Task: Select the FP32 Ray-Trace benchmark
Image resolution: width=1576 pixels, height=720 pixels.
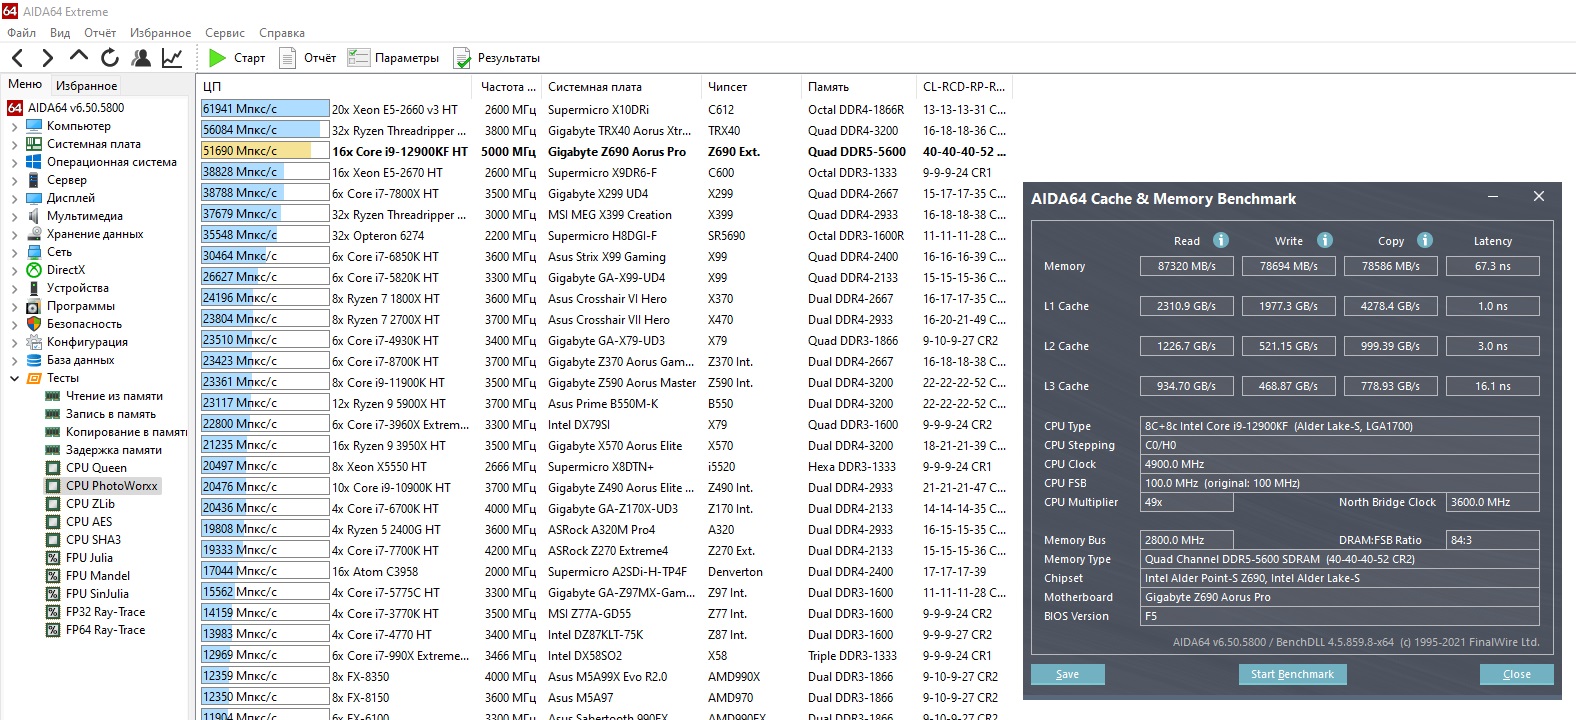Action: 105,612
